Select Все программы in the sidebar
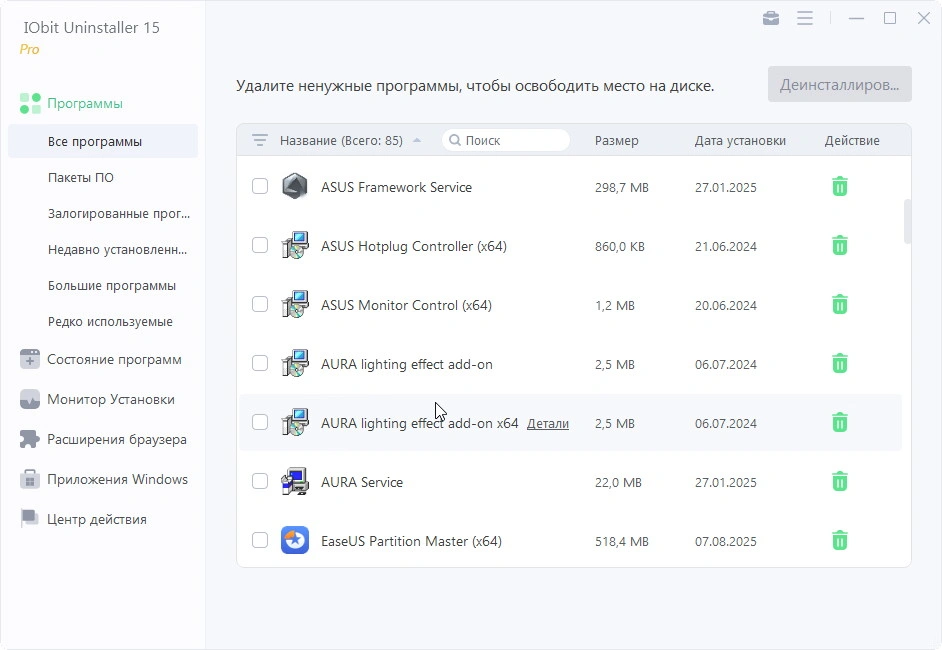Screen dimensions: 942x650 tap(103, 141)
